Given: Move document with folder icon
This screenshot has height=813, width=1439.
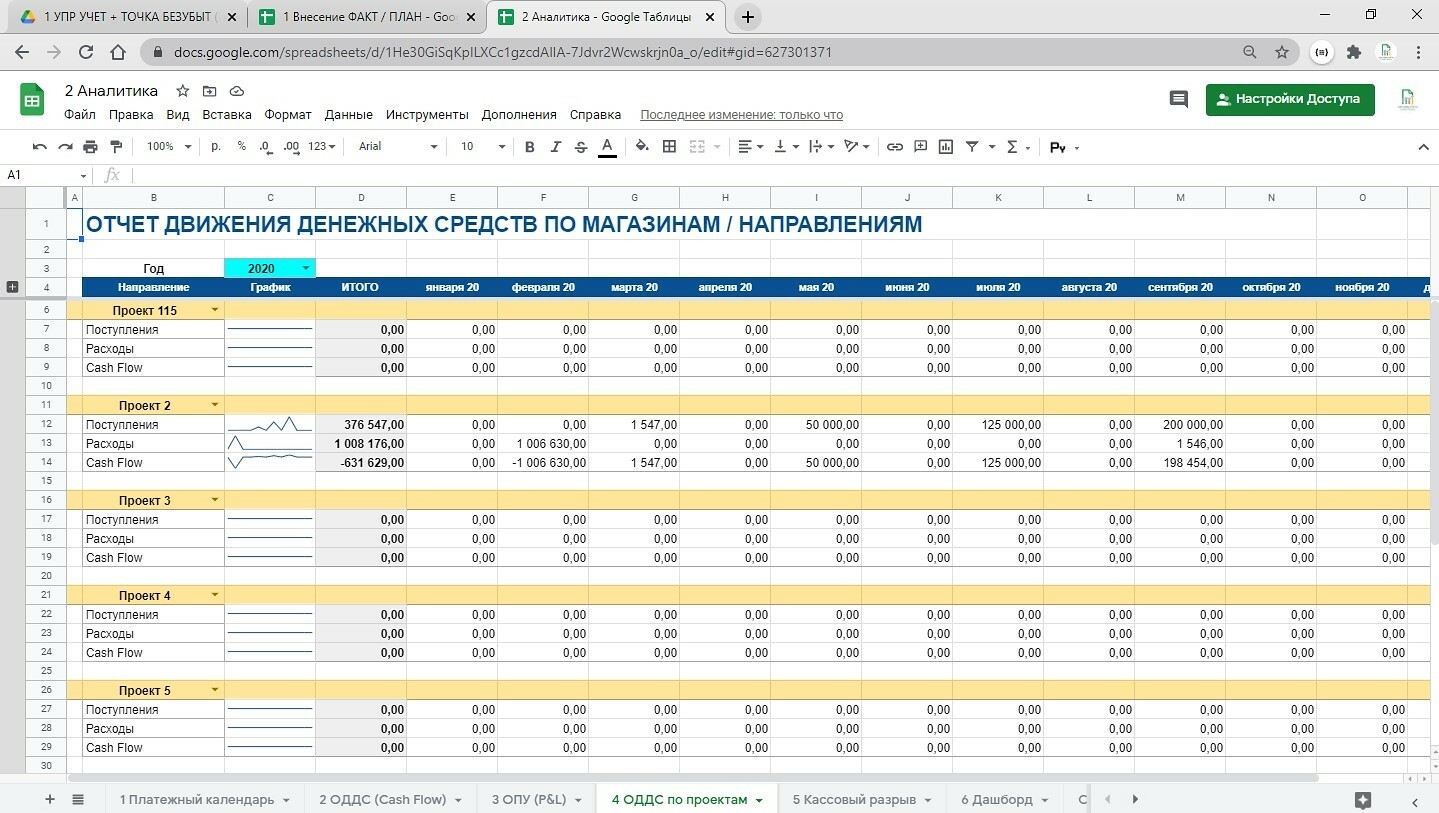Looking at the screenshot, I should 209,91.
